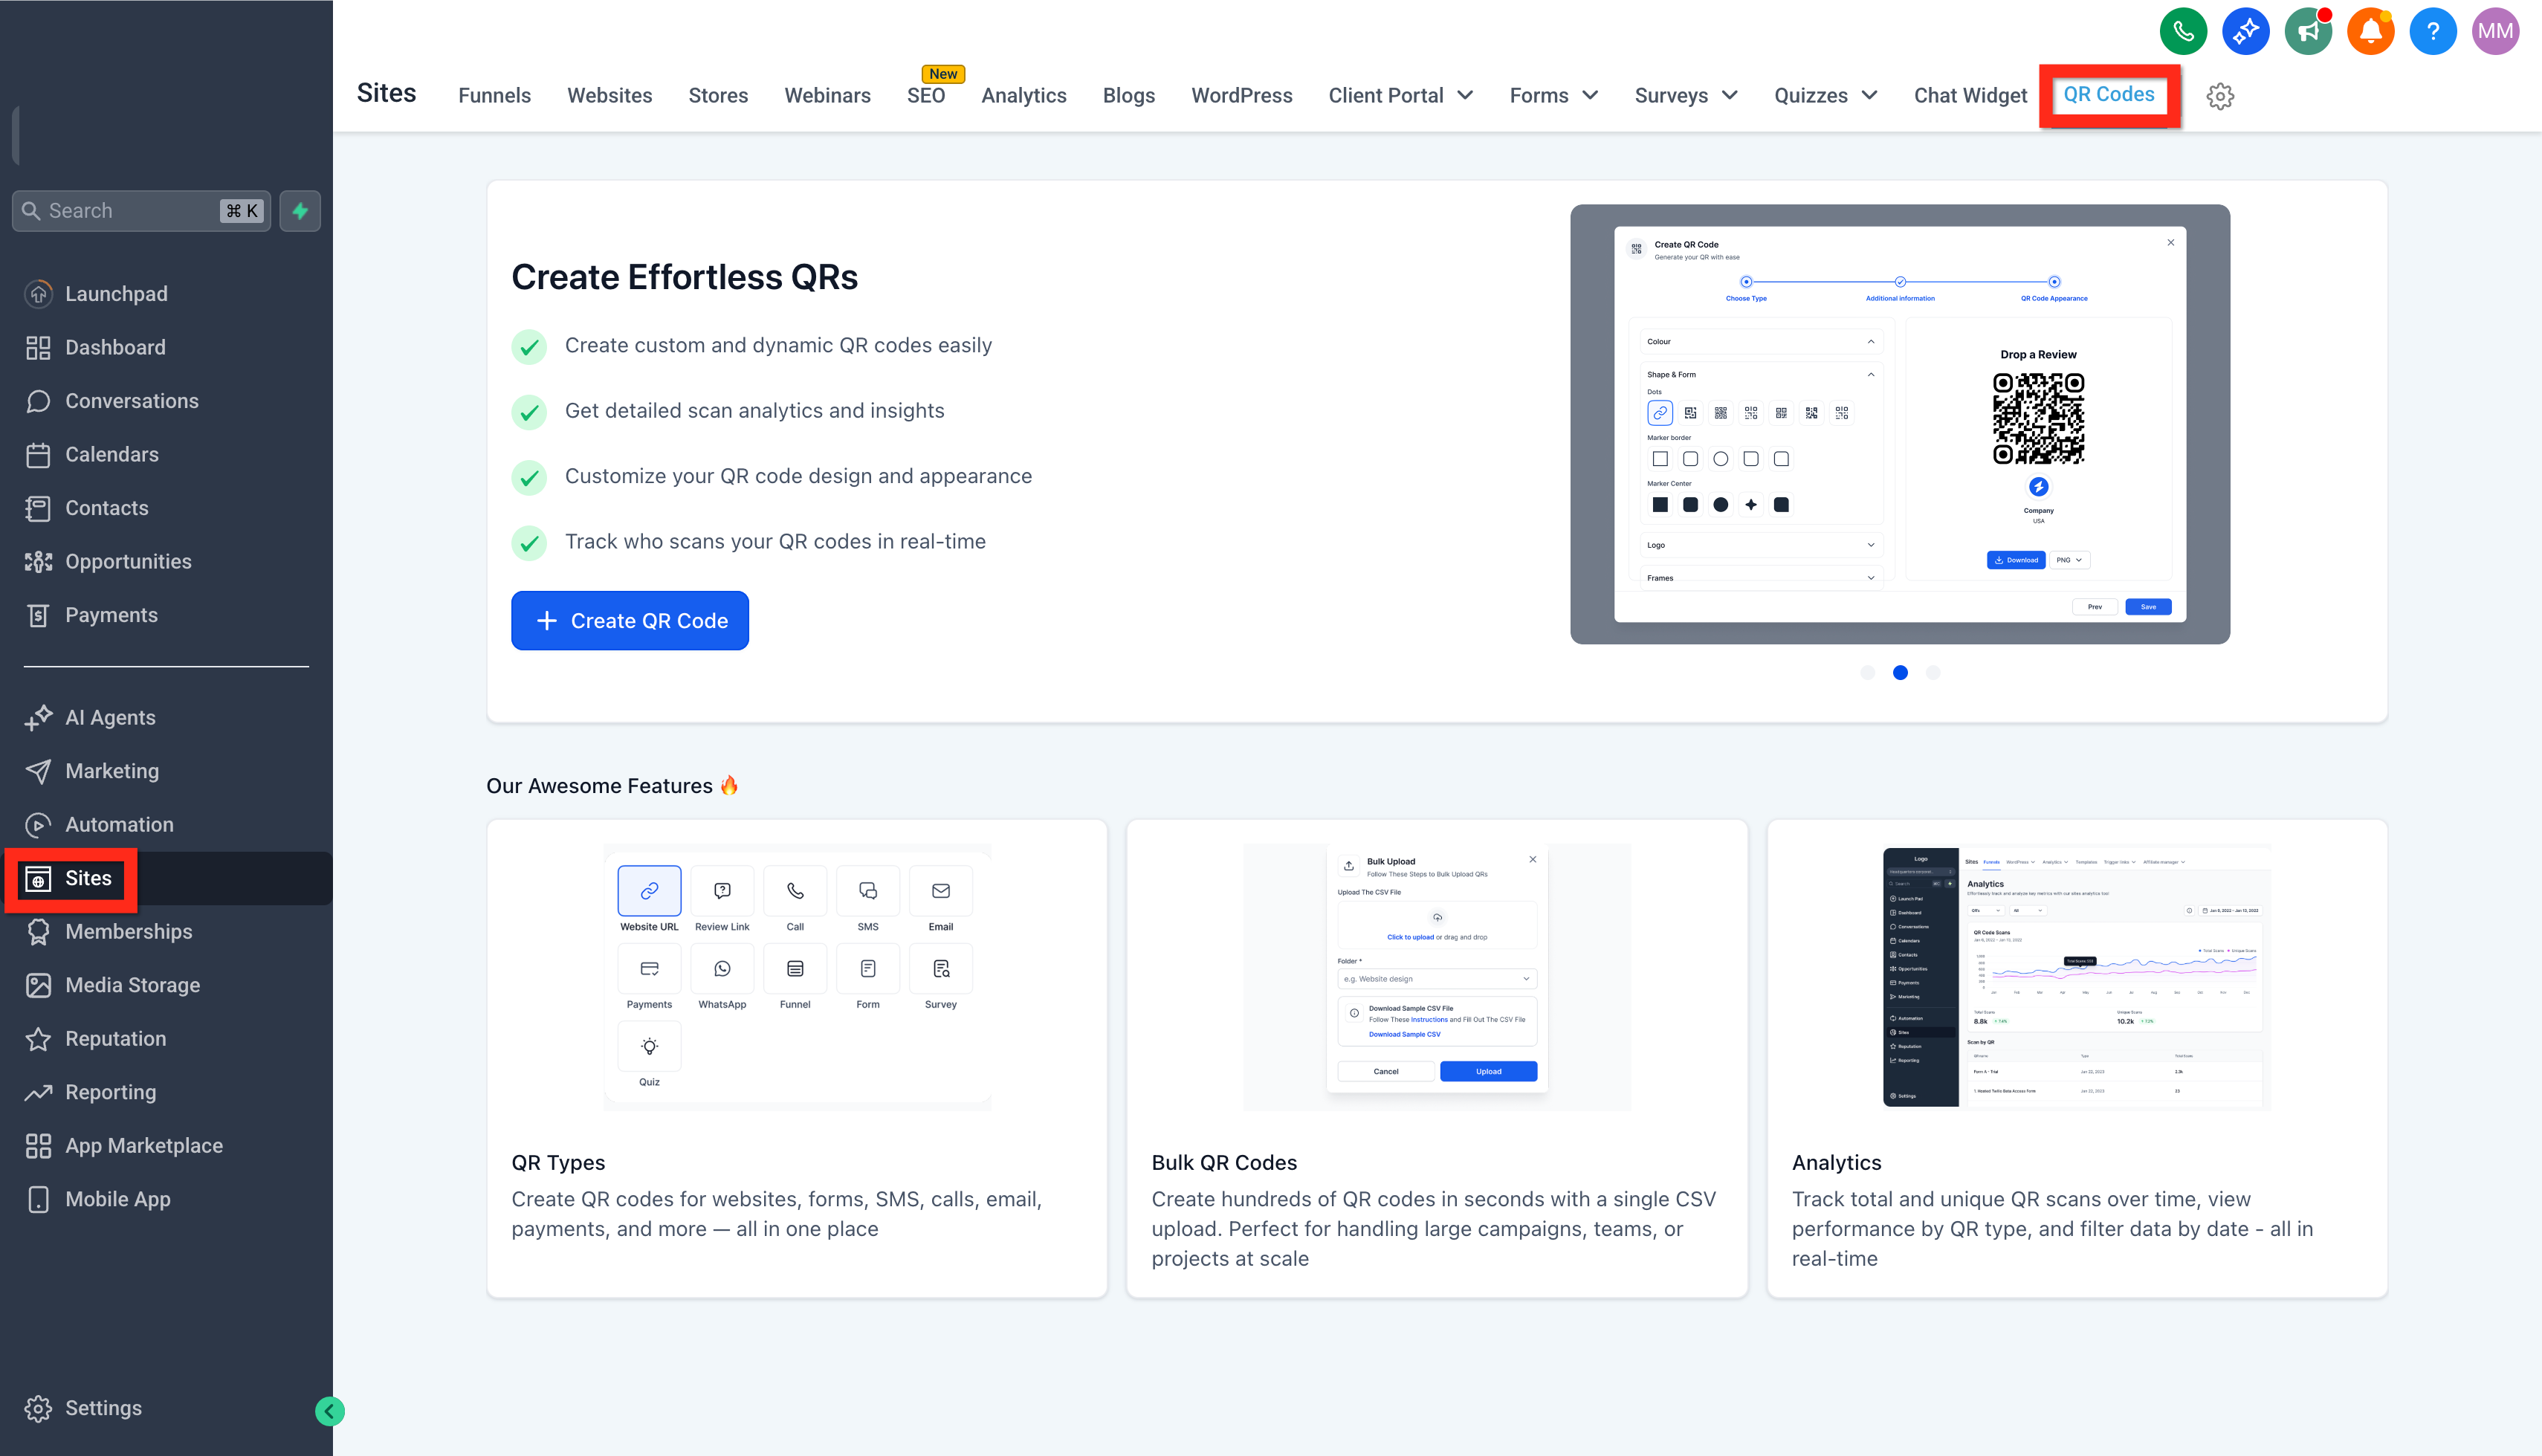Click the green phone dialer icon

pos(2183,32)
